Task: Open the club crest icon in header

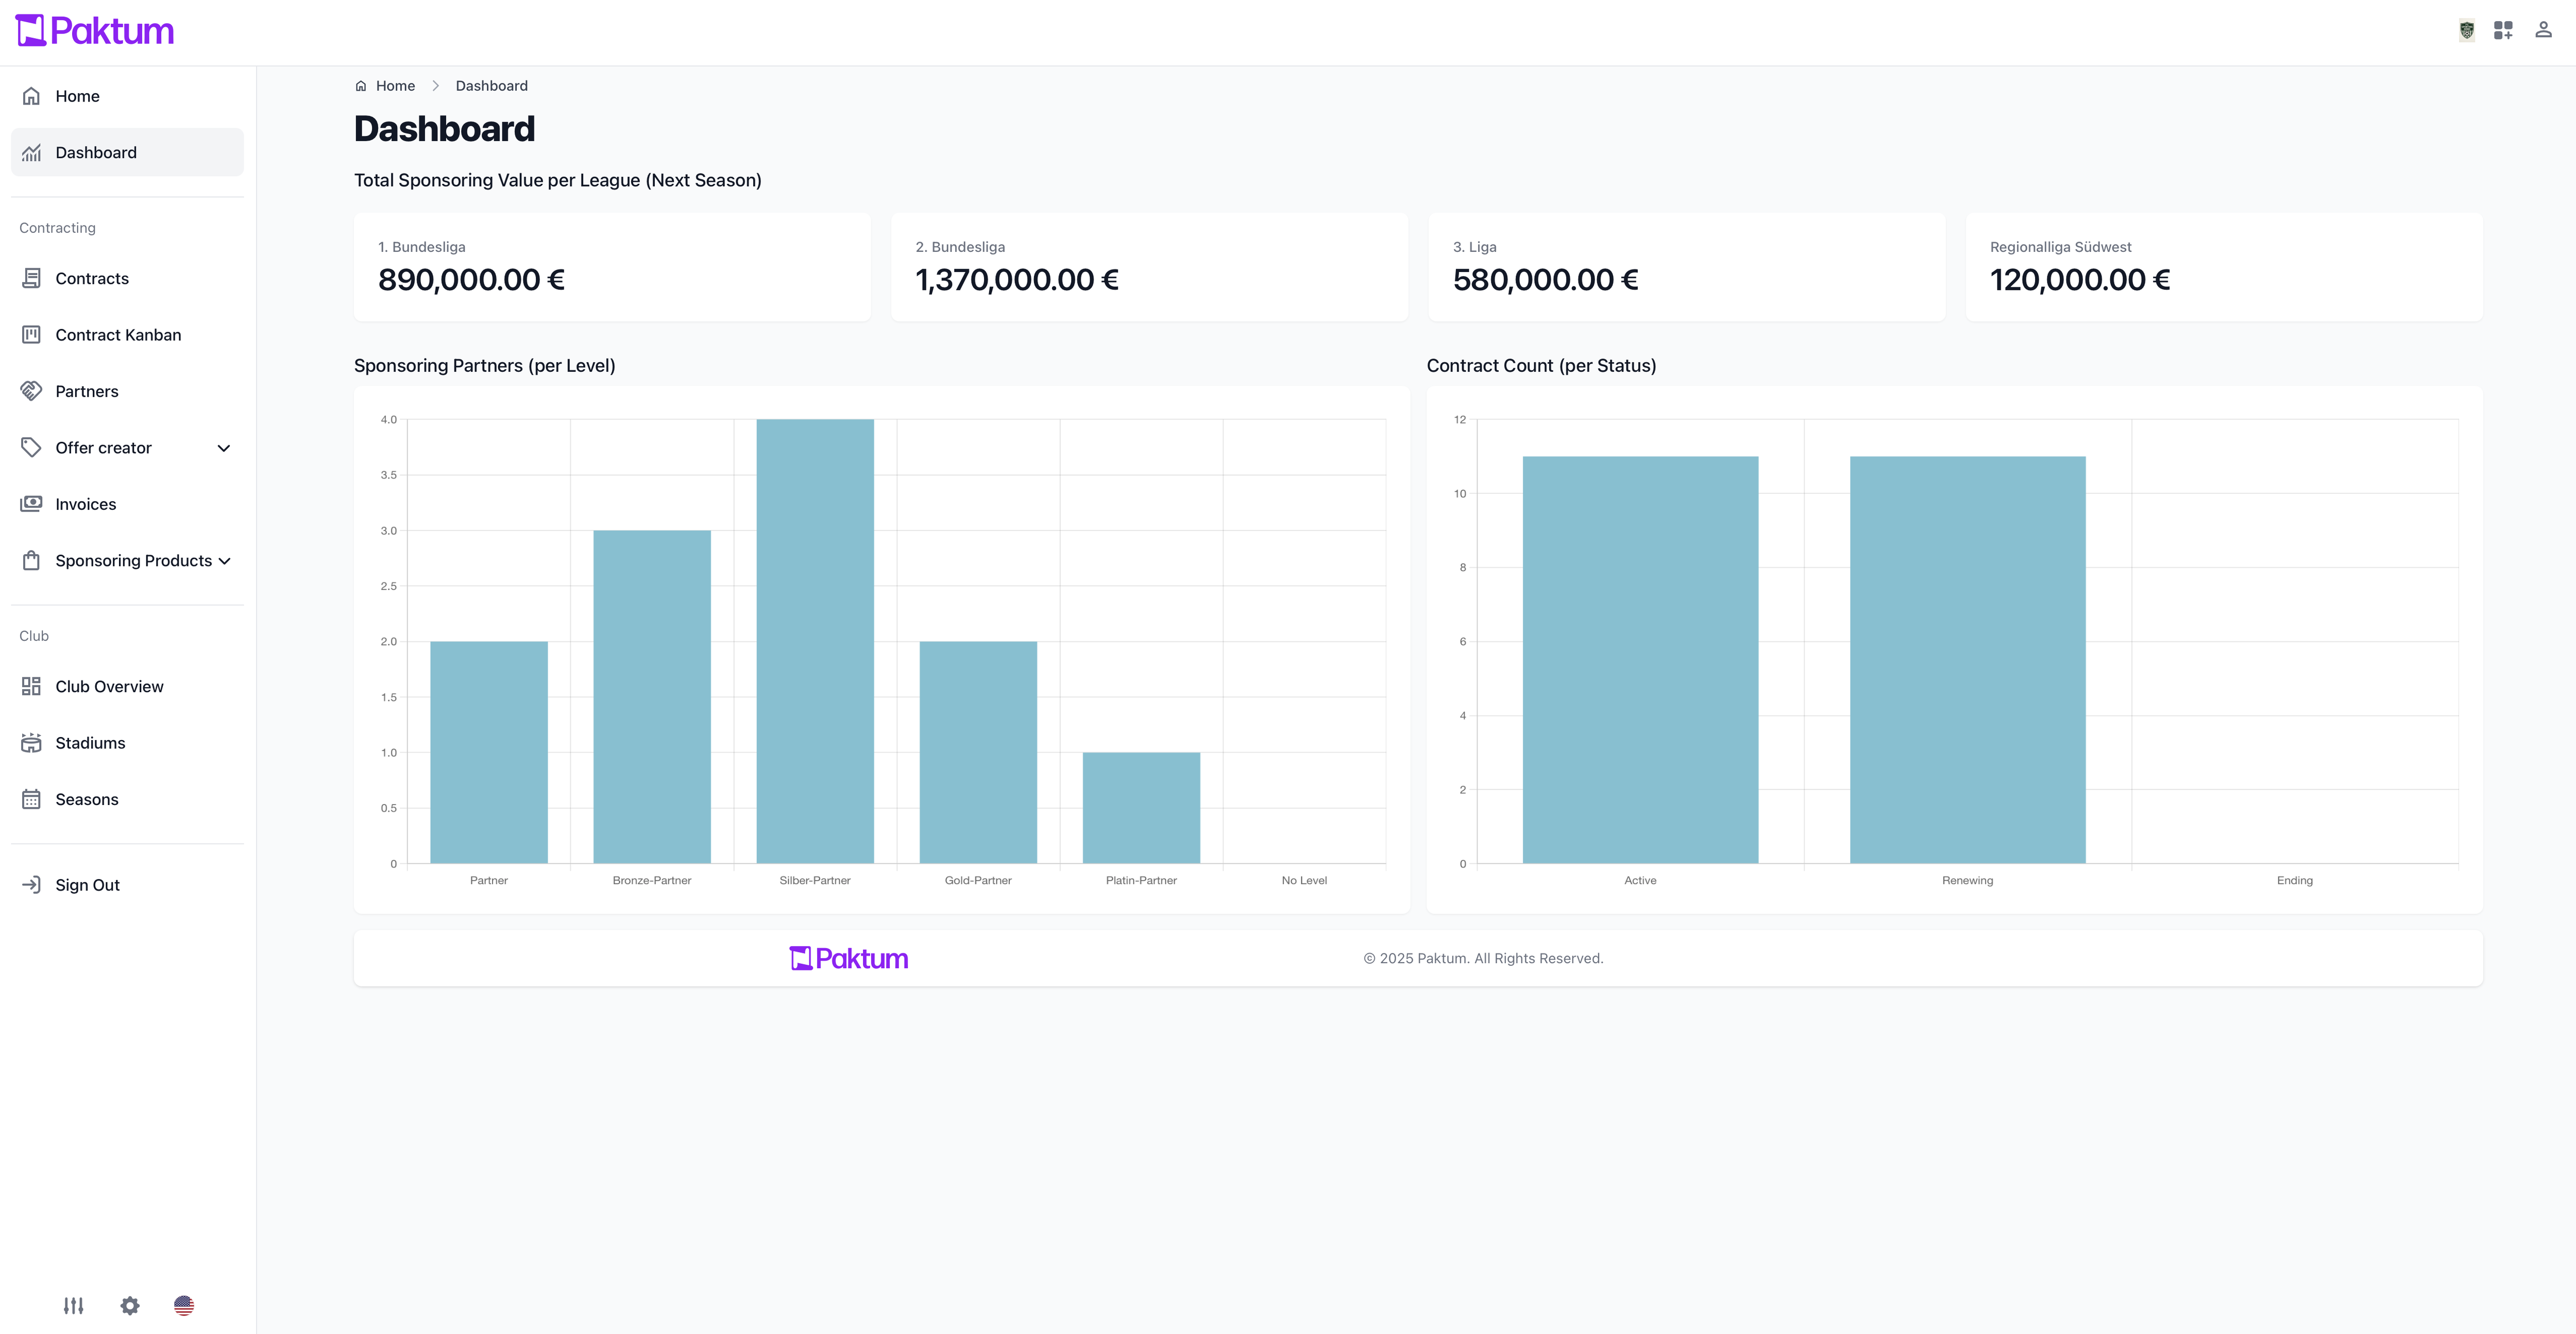Action: (x=2467, y=31)
